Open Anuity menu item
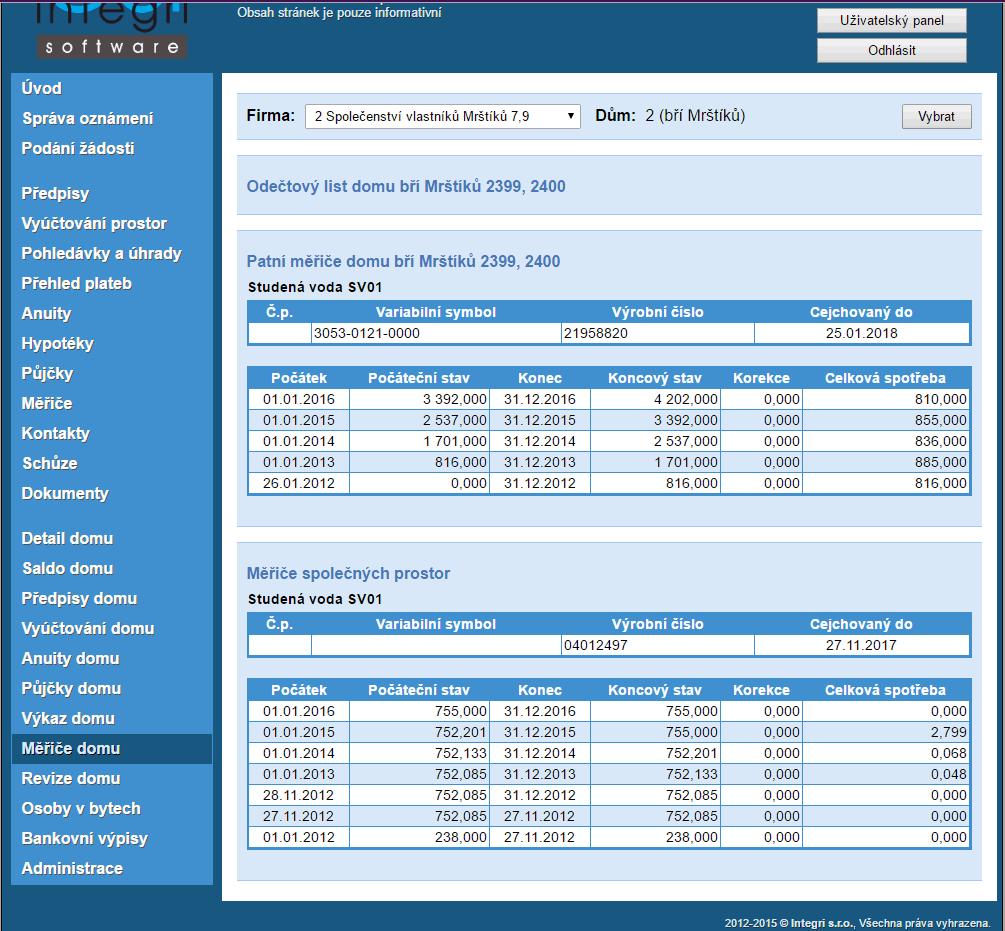1005x931 pixels. (46, 314)
